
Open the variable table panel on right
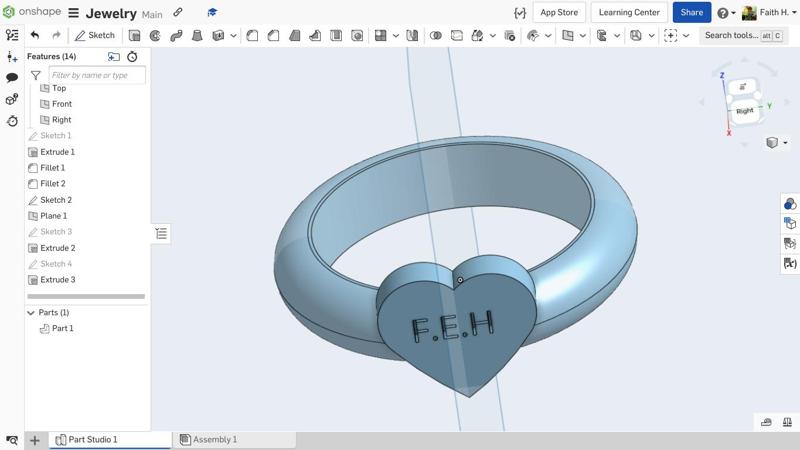pos(790,263)
